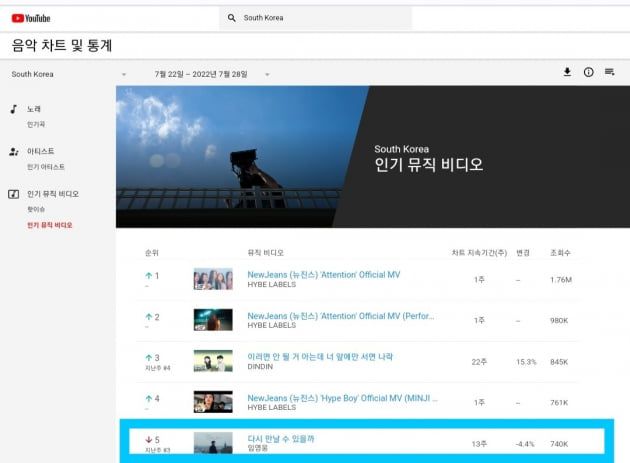630x463 pixels.
Task: Expand the South Korea country dropdown
Action: point(123,75)
